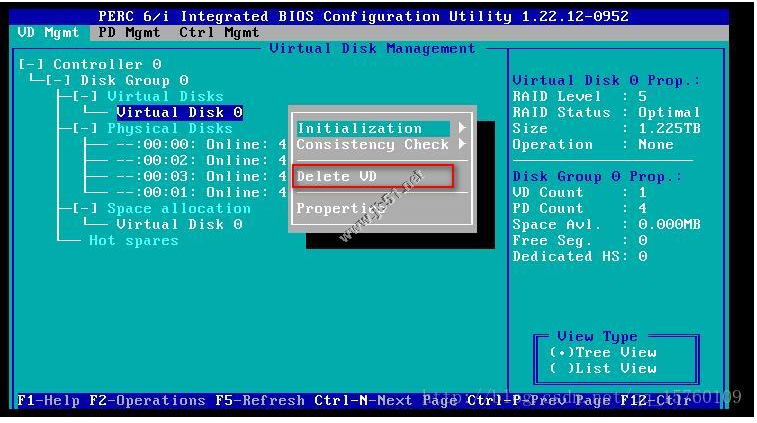Click the RAID Status Optimal value

click(669, 113)
